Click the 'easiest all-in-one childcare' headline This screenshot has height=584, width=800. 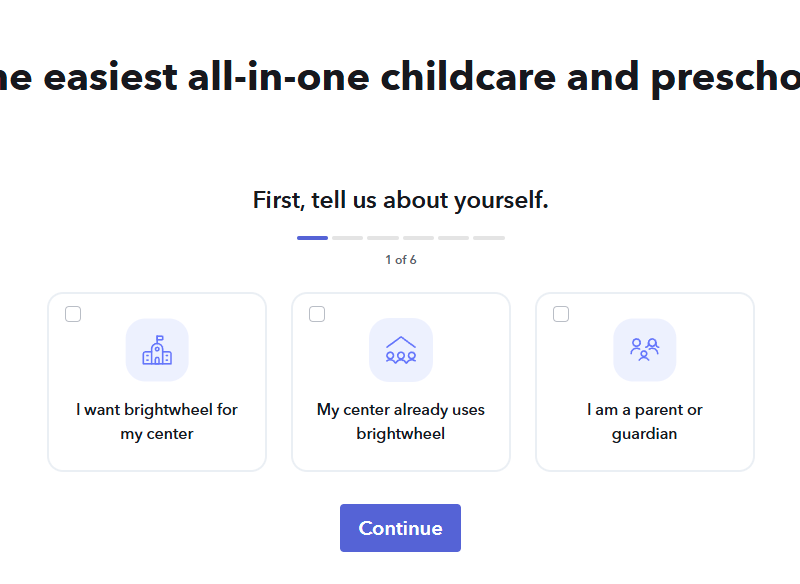pos(400,77)
